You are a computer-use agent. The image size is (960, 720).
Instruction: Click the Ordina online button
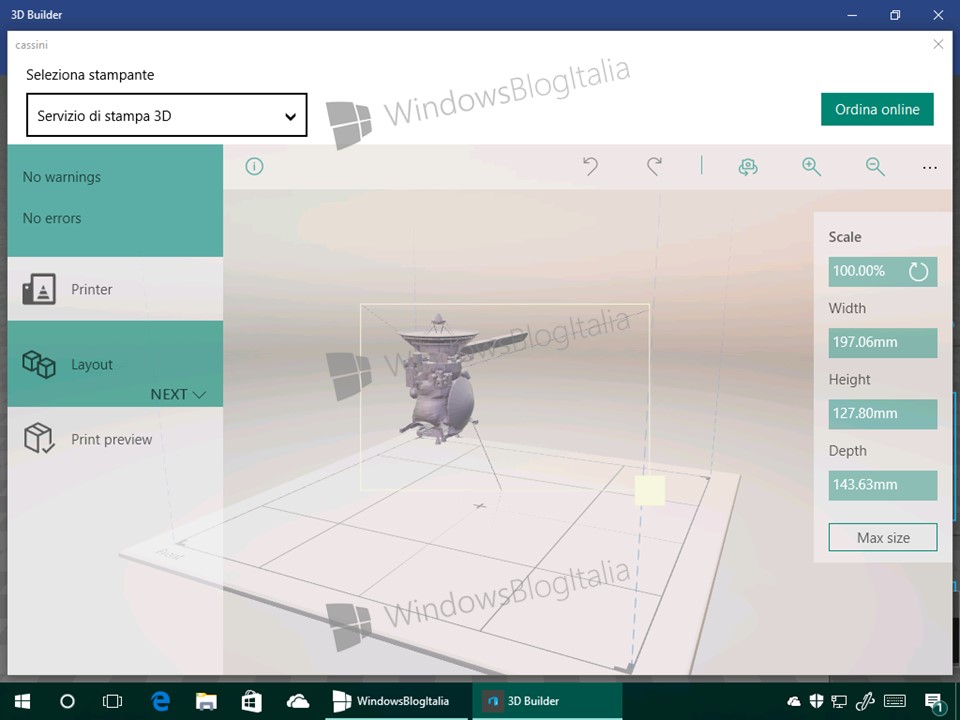point(877,110)
